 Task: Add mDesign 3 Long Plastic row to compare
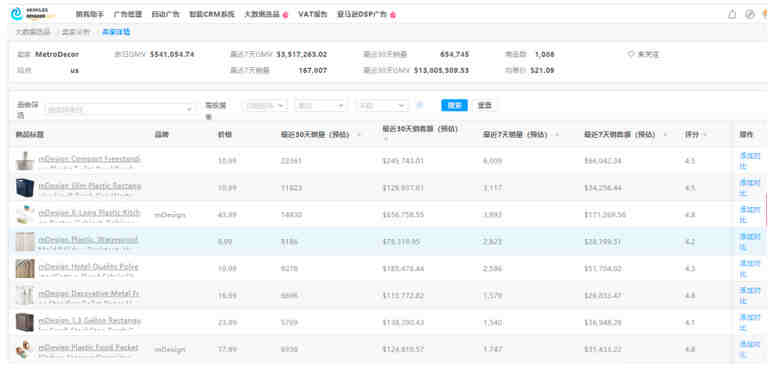pos(750,214)
